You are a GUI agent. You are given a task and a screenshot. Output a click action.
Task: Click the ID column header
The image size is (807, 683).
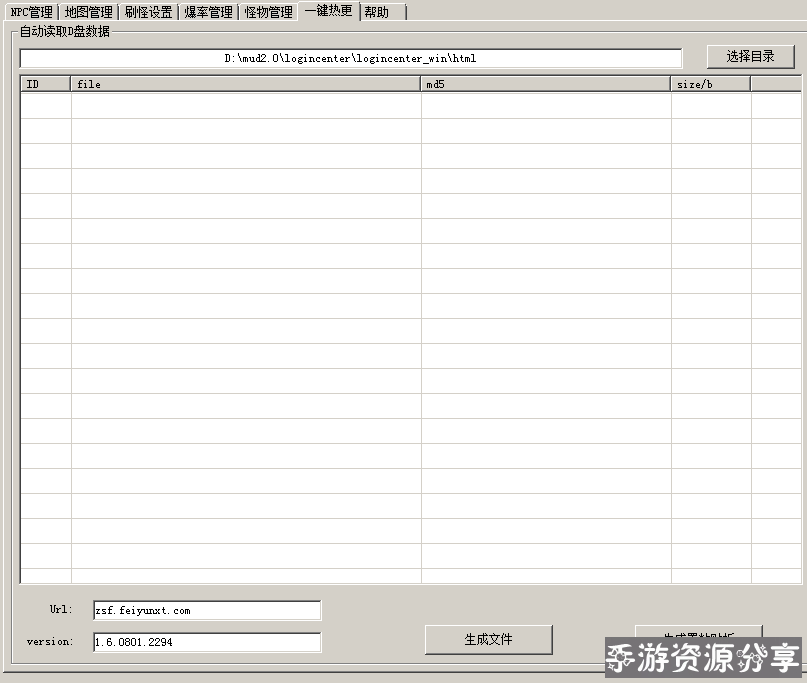click(45, 84)
